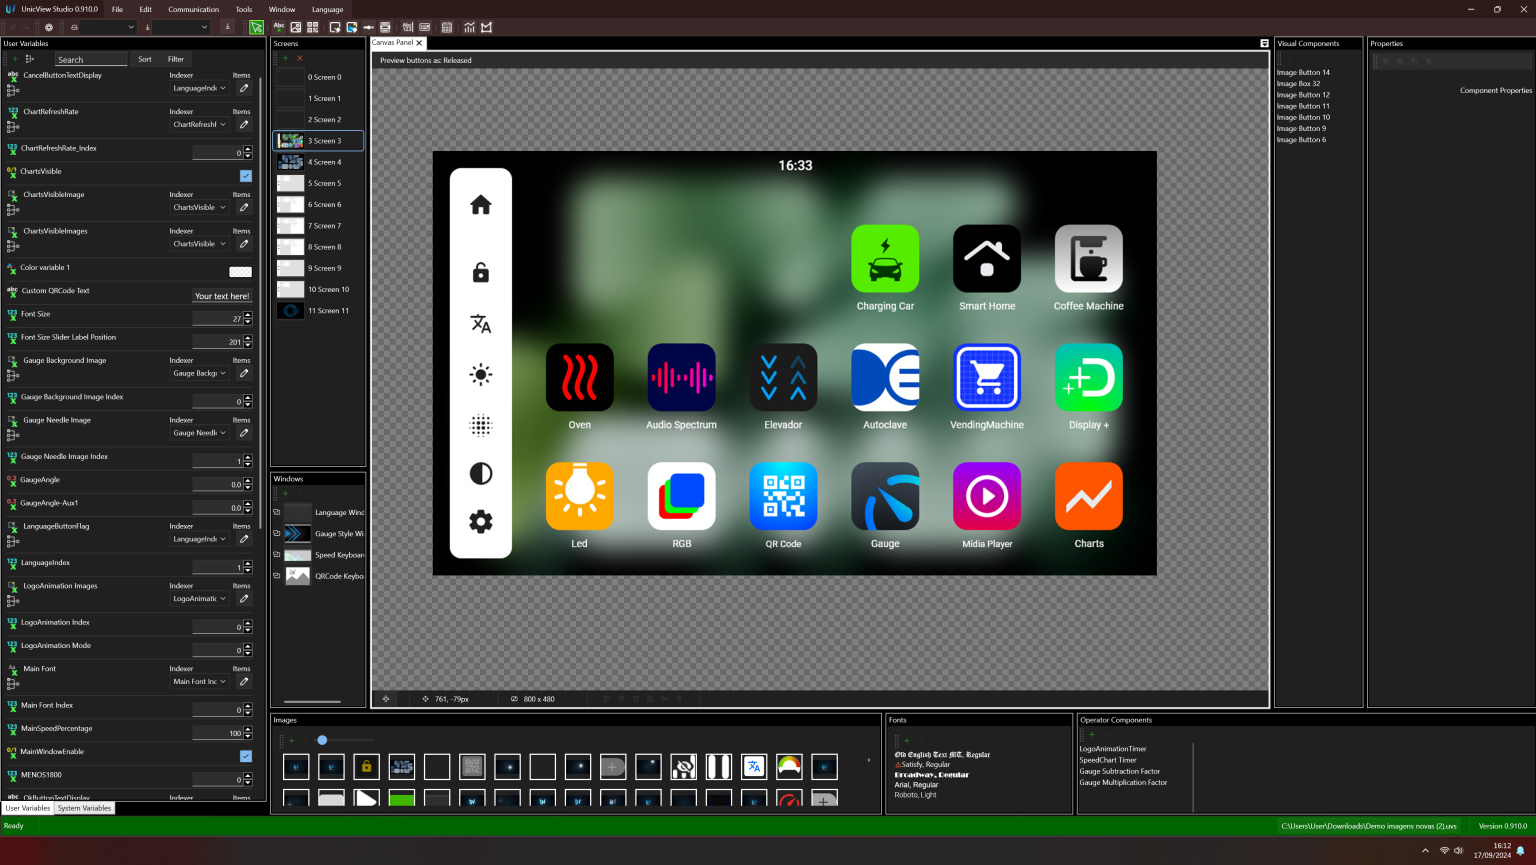Open ChartRefreshRate indexer dropdown
The width and height of the screenshot is (1536, 865).
click(x=199, y=124)
